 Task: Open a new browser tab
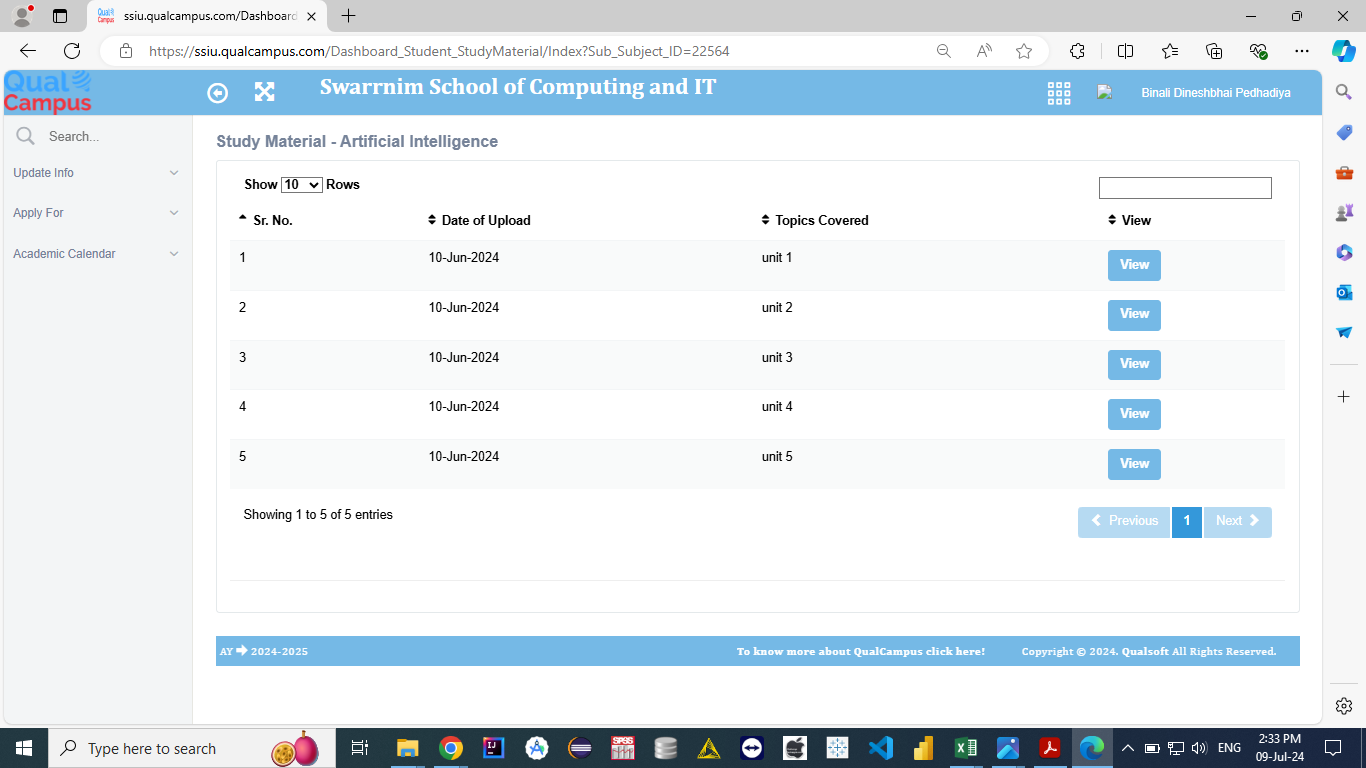coord(348,16)
